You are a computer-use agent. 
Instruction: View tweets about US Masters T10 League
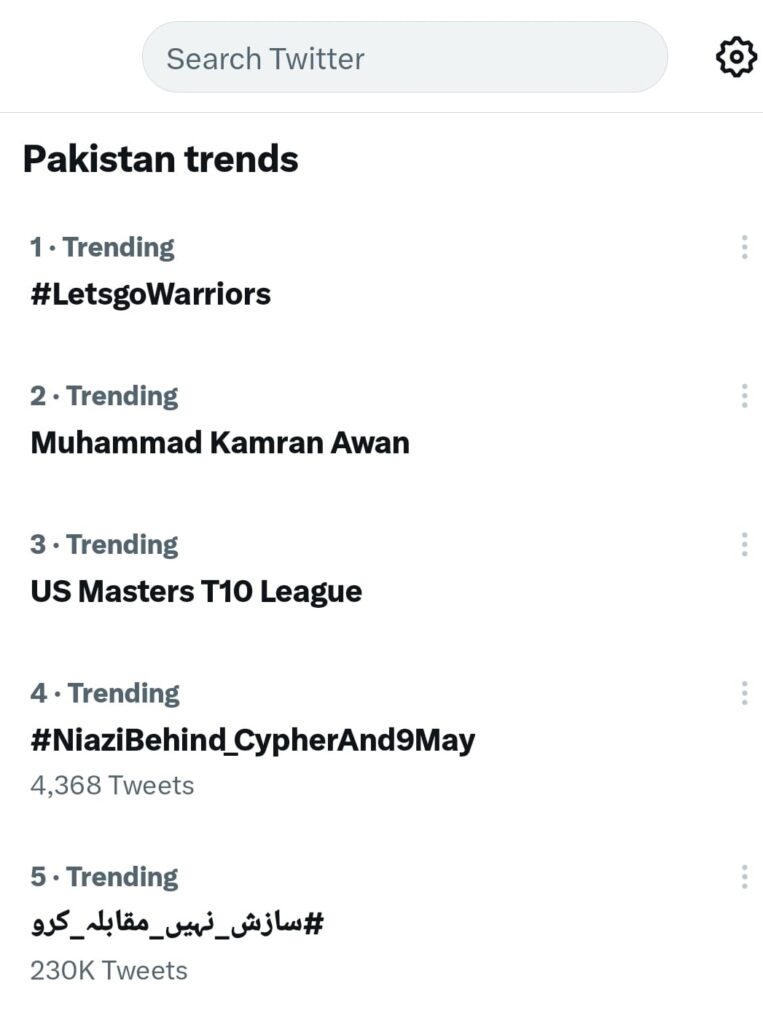[x=197, y=591]
